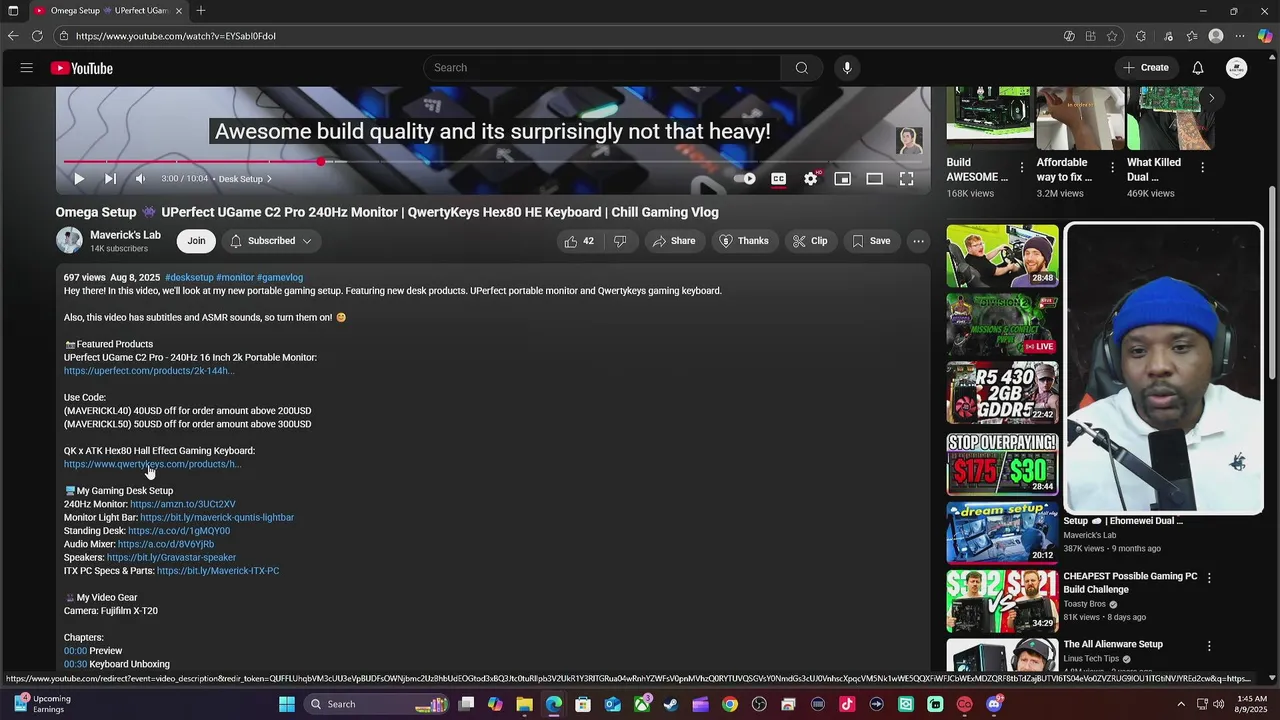Viewport: 1280px width, 720px height.
Task: Open options for 'What Killed Dual' video
Action: click(x=1202, y=168)
